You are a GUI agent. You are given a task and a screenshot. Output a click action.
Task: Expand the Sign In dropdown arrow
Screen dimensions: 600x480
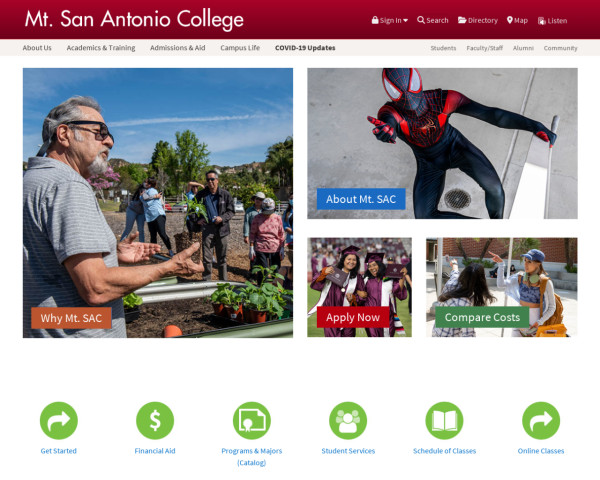[x=406, y=20]
